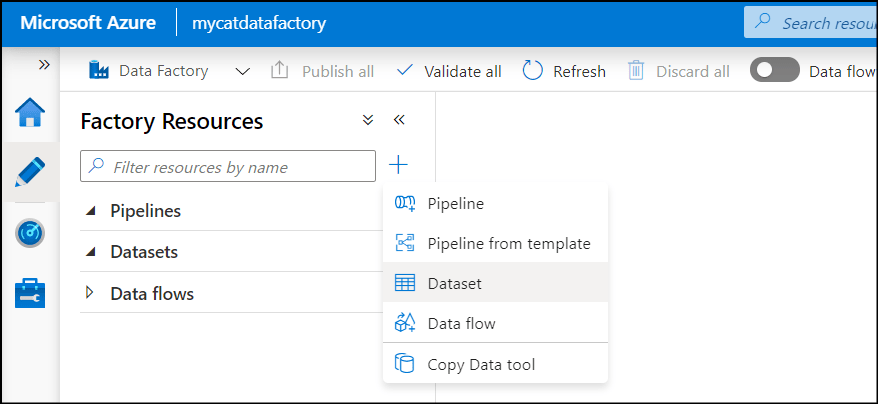Click the mycatdatafactory factory name
Image resolution: width=878 pixels, height=404 pixels.
point(259,23)
